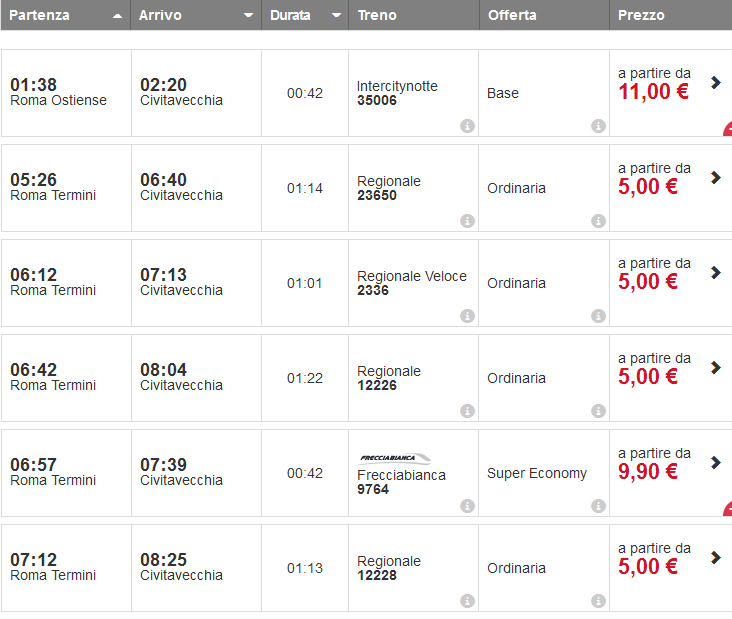This screenshot has height=619, width=732.
Task: Click the Frecciabianca logo
Action: tap(395, 458)
